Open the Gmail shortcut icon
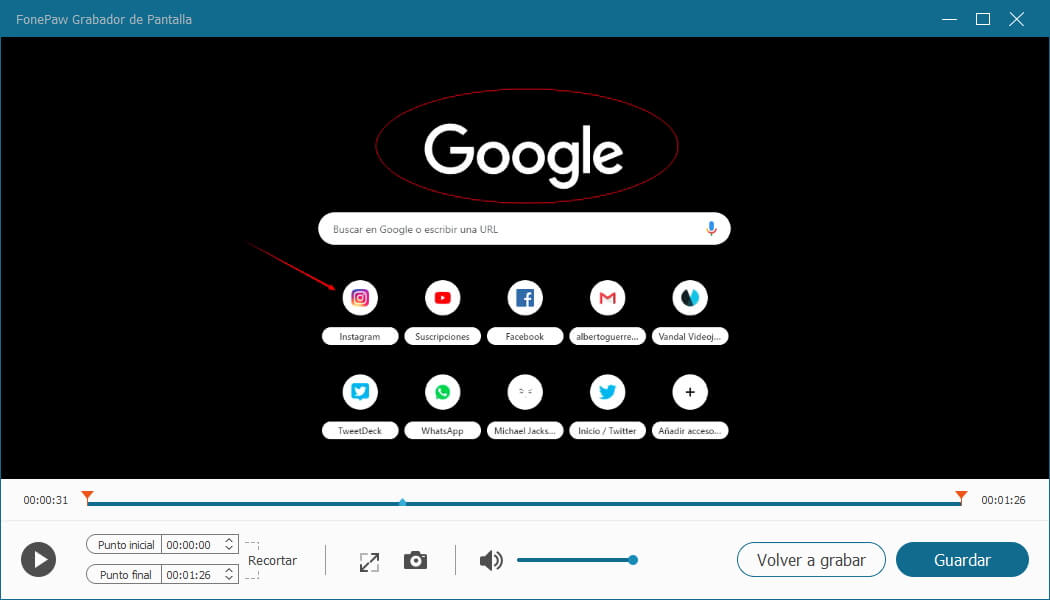Image resolution: width=1050 pixels, height=600 pixels. point(607,297)
